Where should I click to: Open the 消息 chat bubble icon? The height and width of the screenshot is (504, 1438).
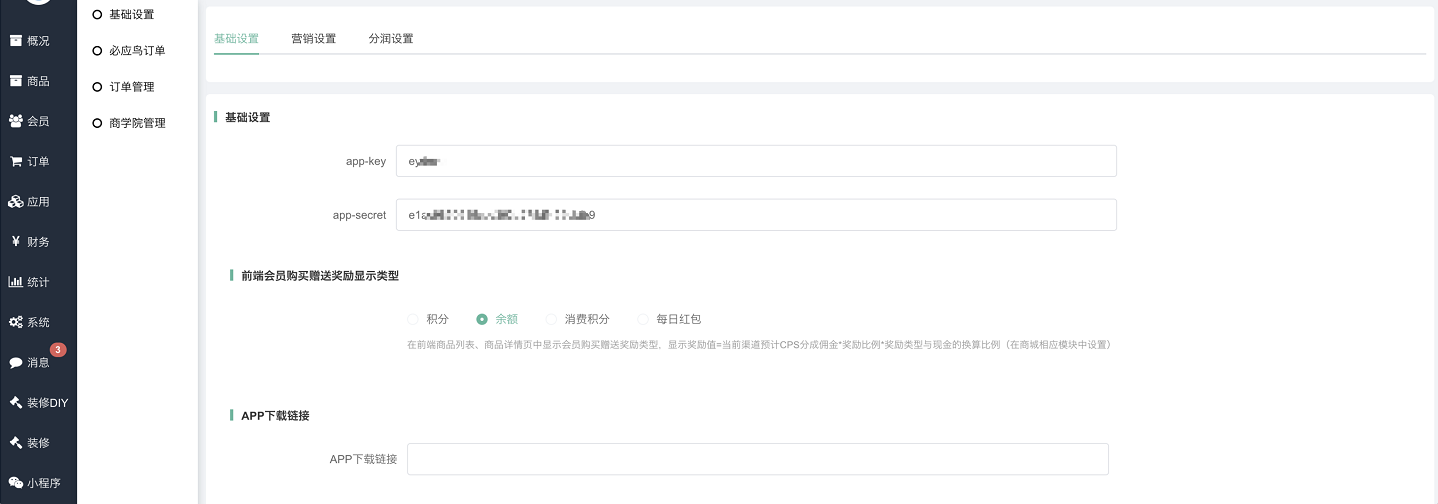[x=15, y=362]
